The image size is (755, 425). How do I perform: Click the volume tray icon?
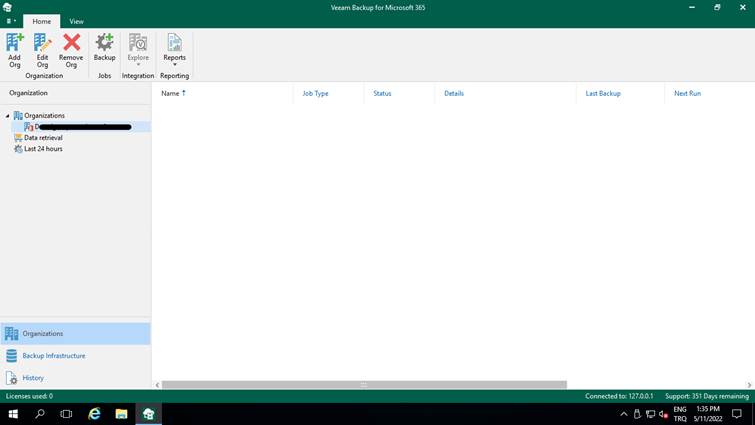pos(664,414)
